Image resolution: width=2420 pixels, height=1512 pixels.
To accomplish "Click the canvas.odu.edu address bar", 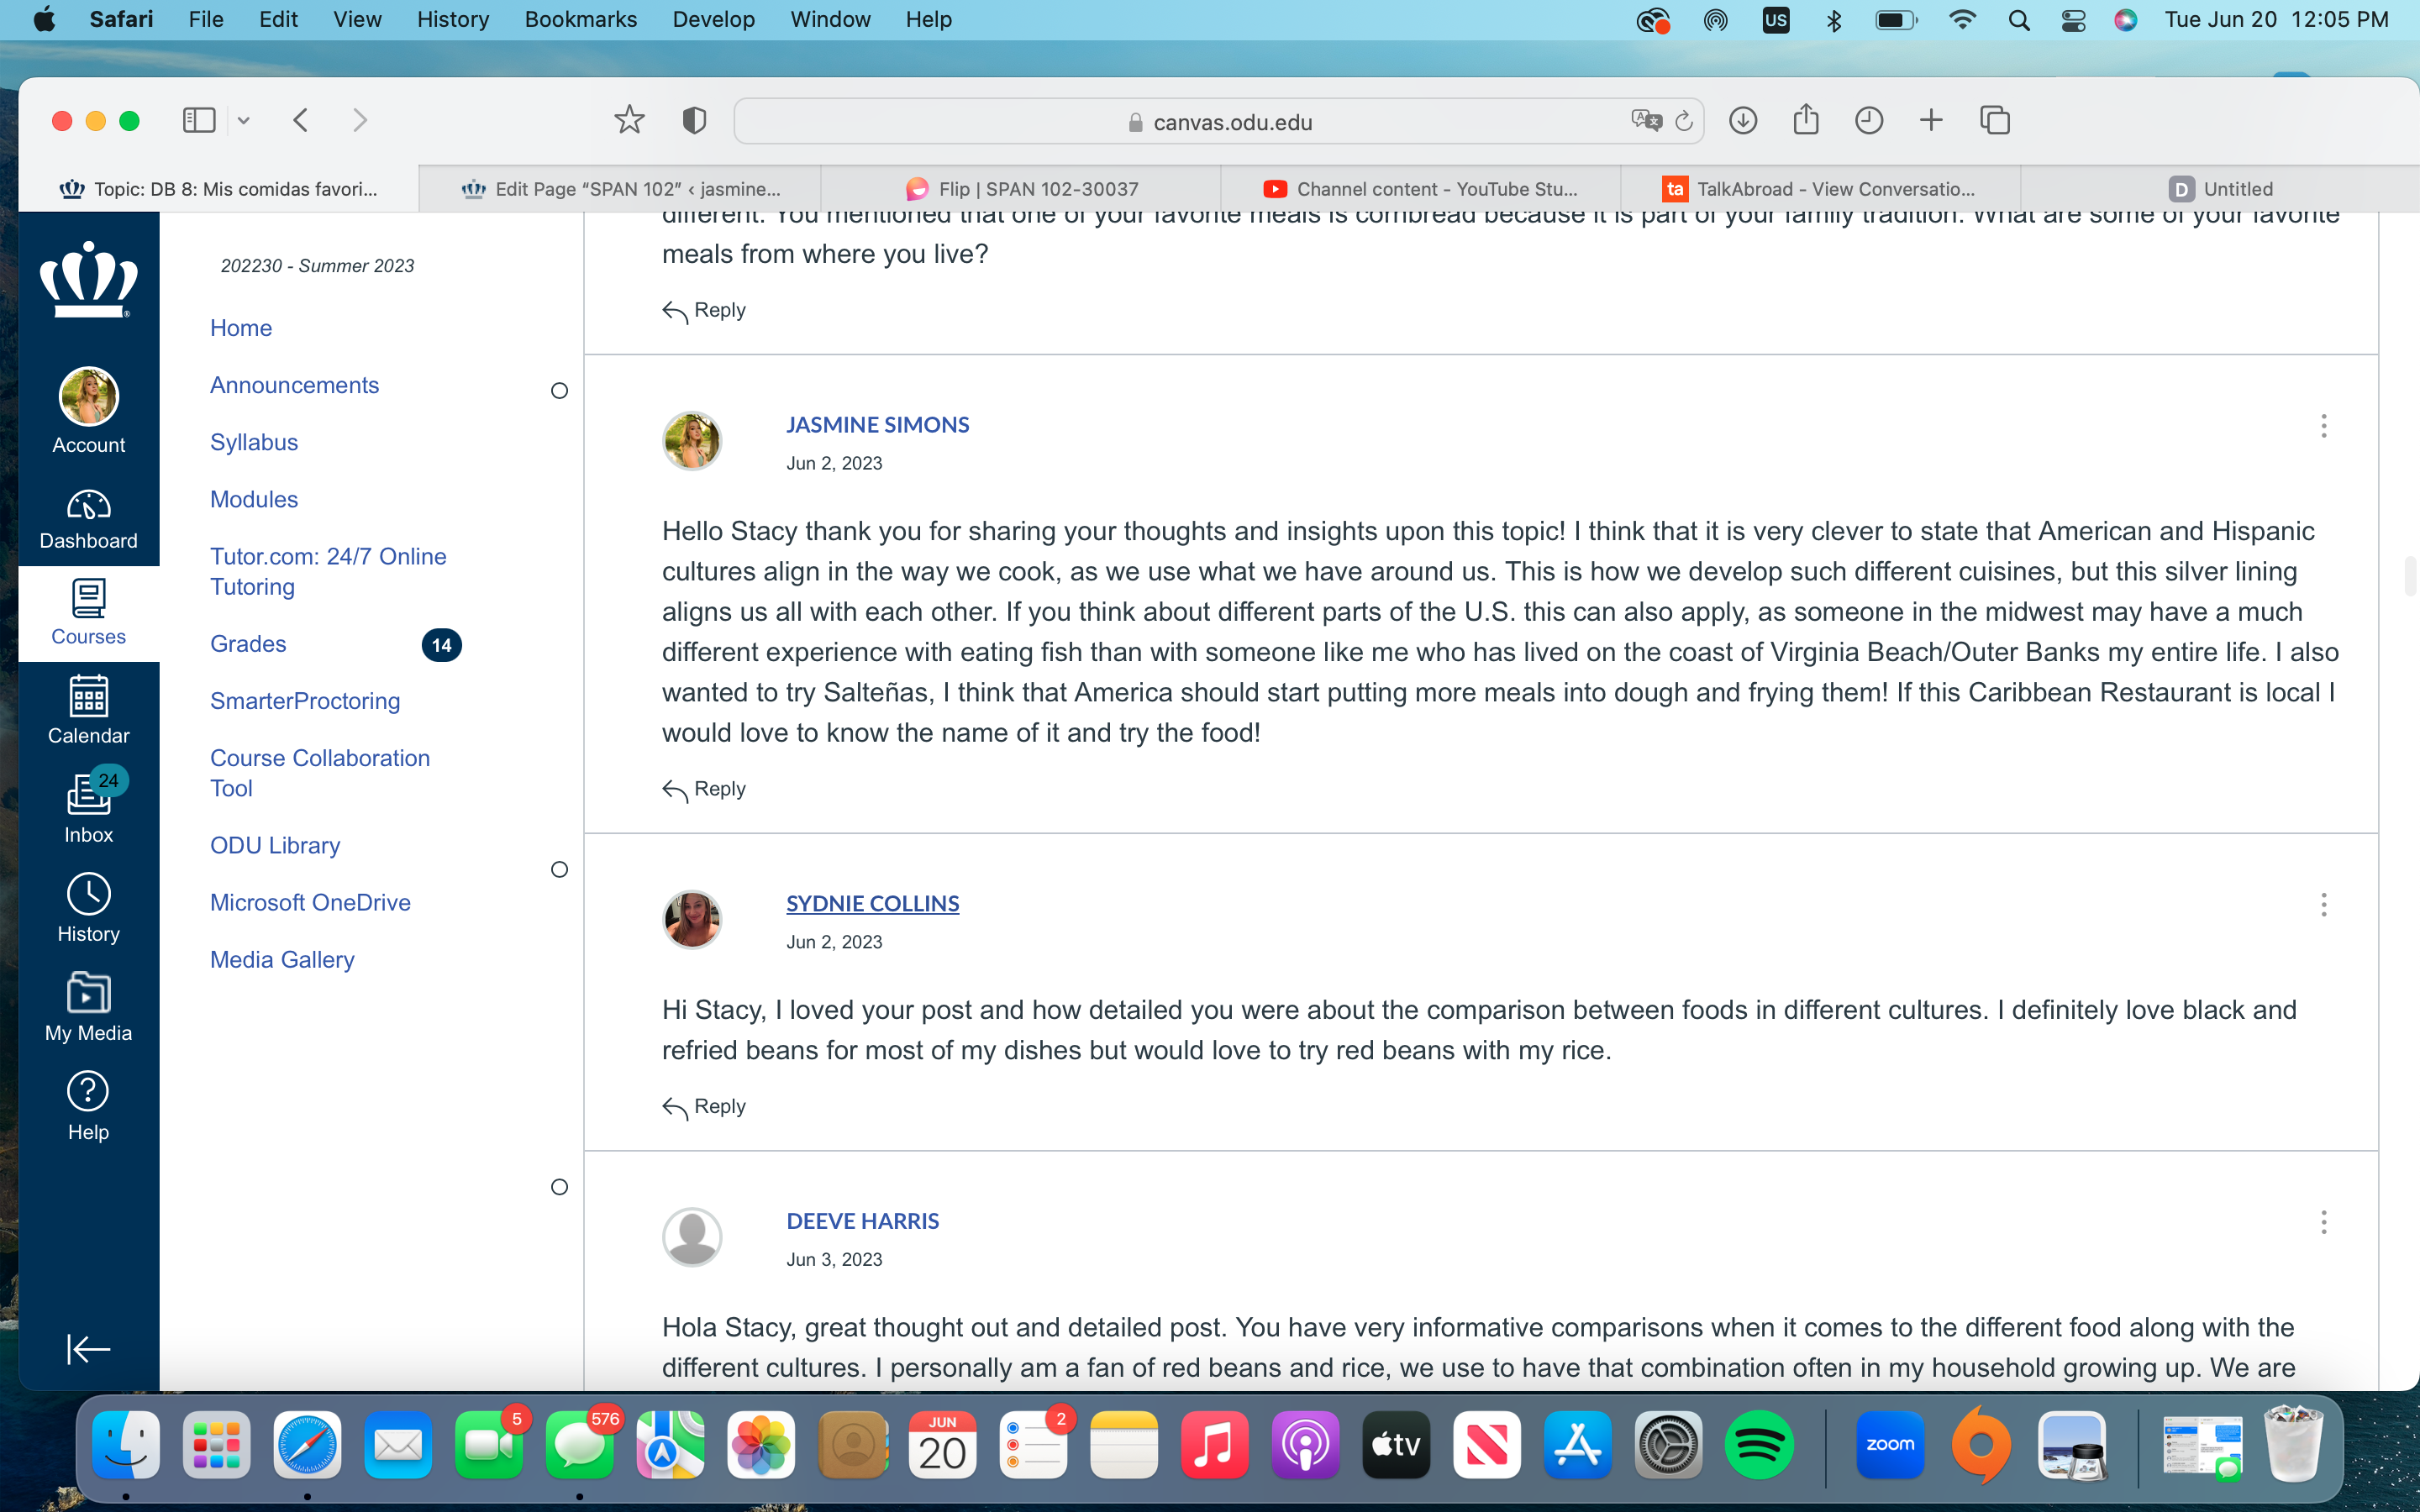I will click(x=1218, y=121).
